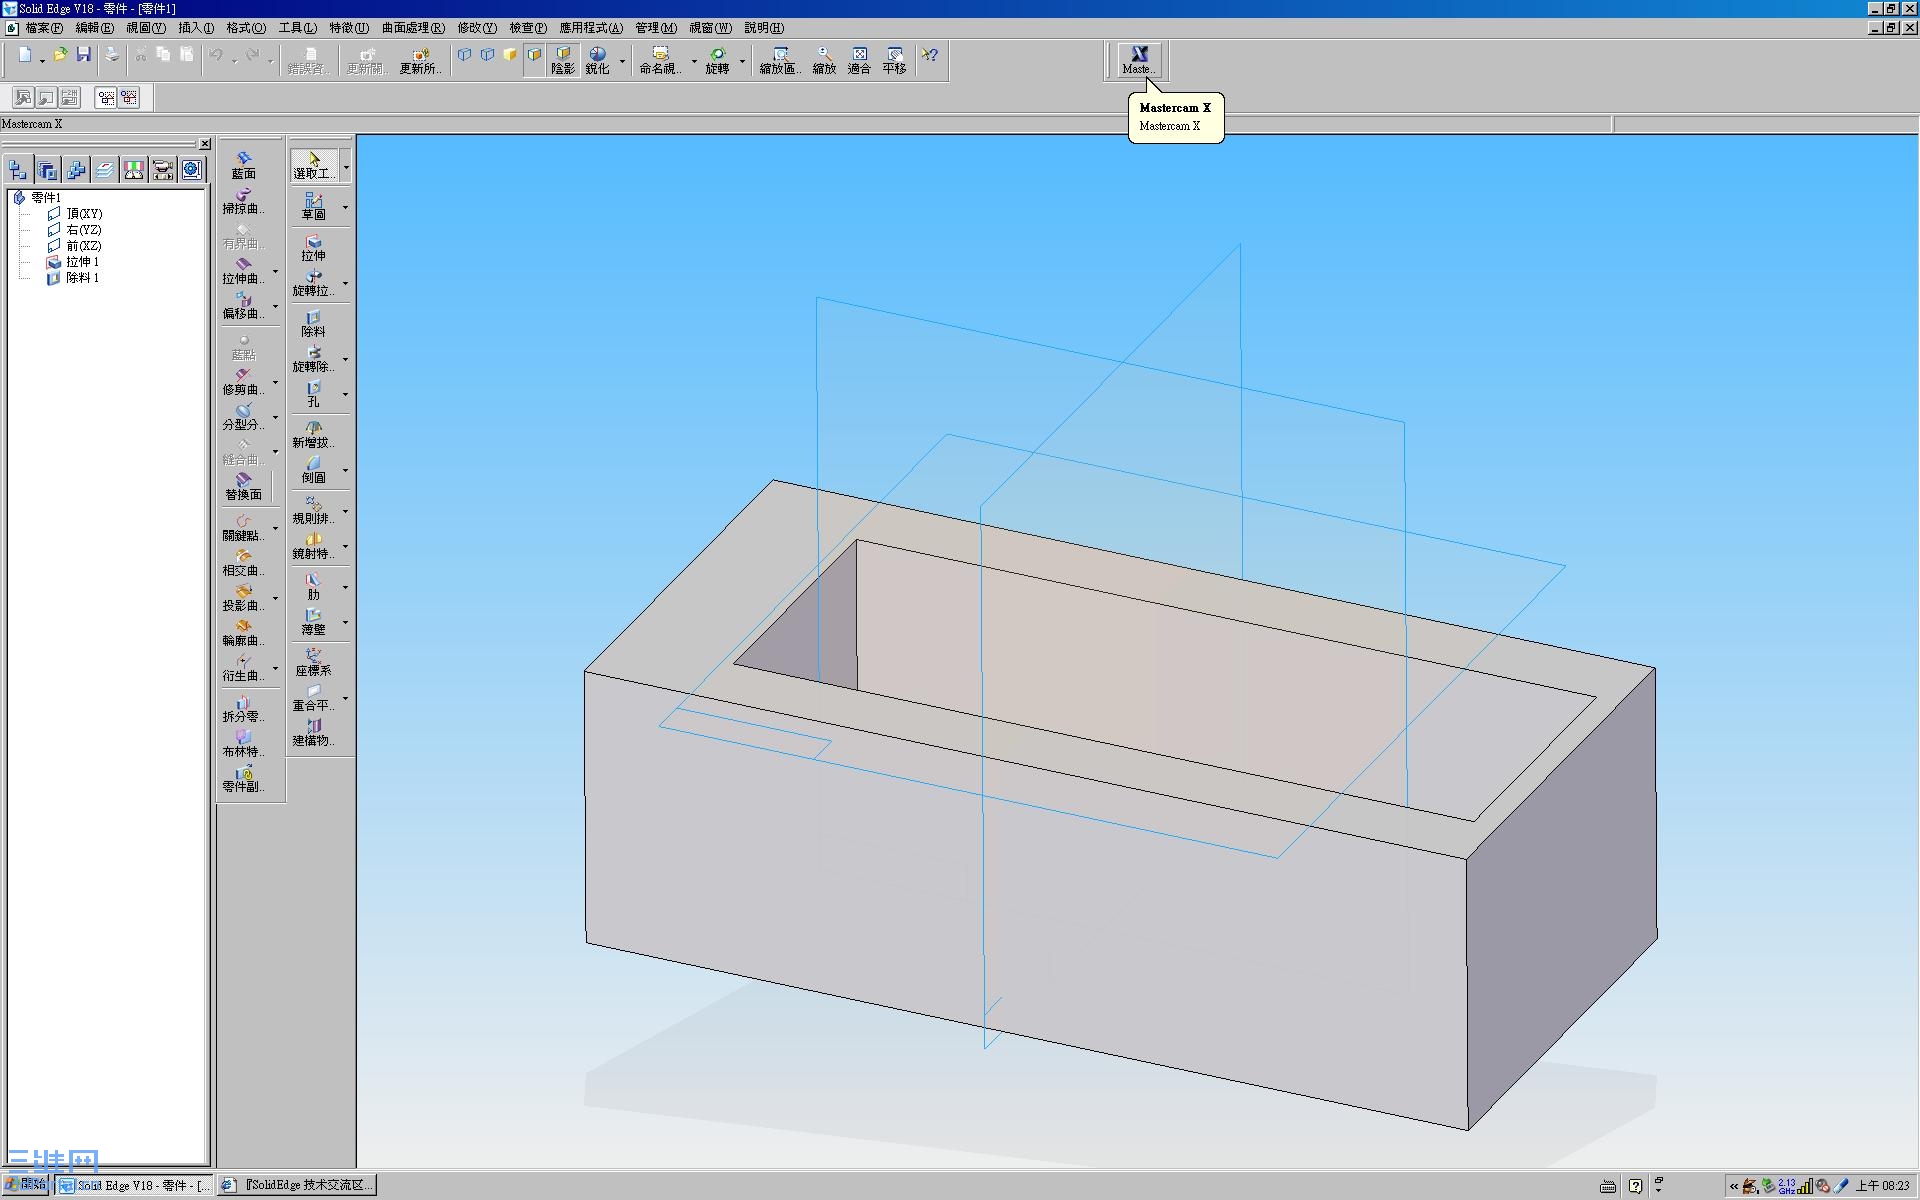Toggle shaded with visible edges display

535,55
